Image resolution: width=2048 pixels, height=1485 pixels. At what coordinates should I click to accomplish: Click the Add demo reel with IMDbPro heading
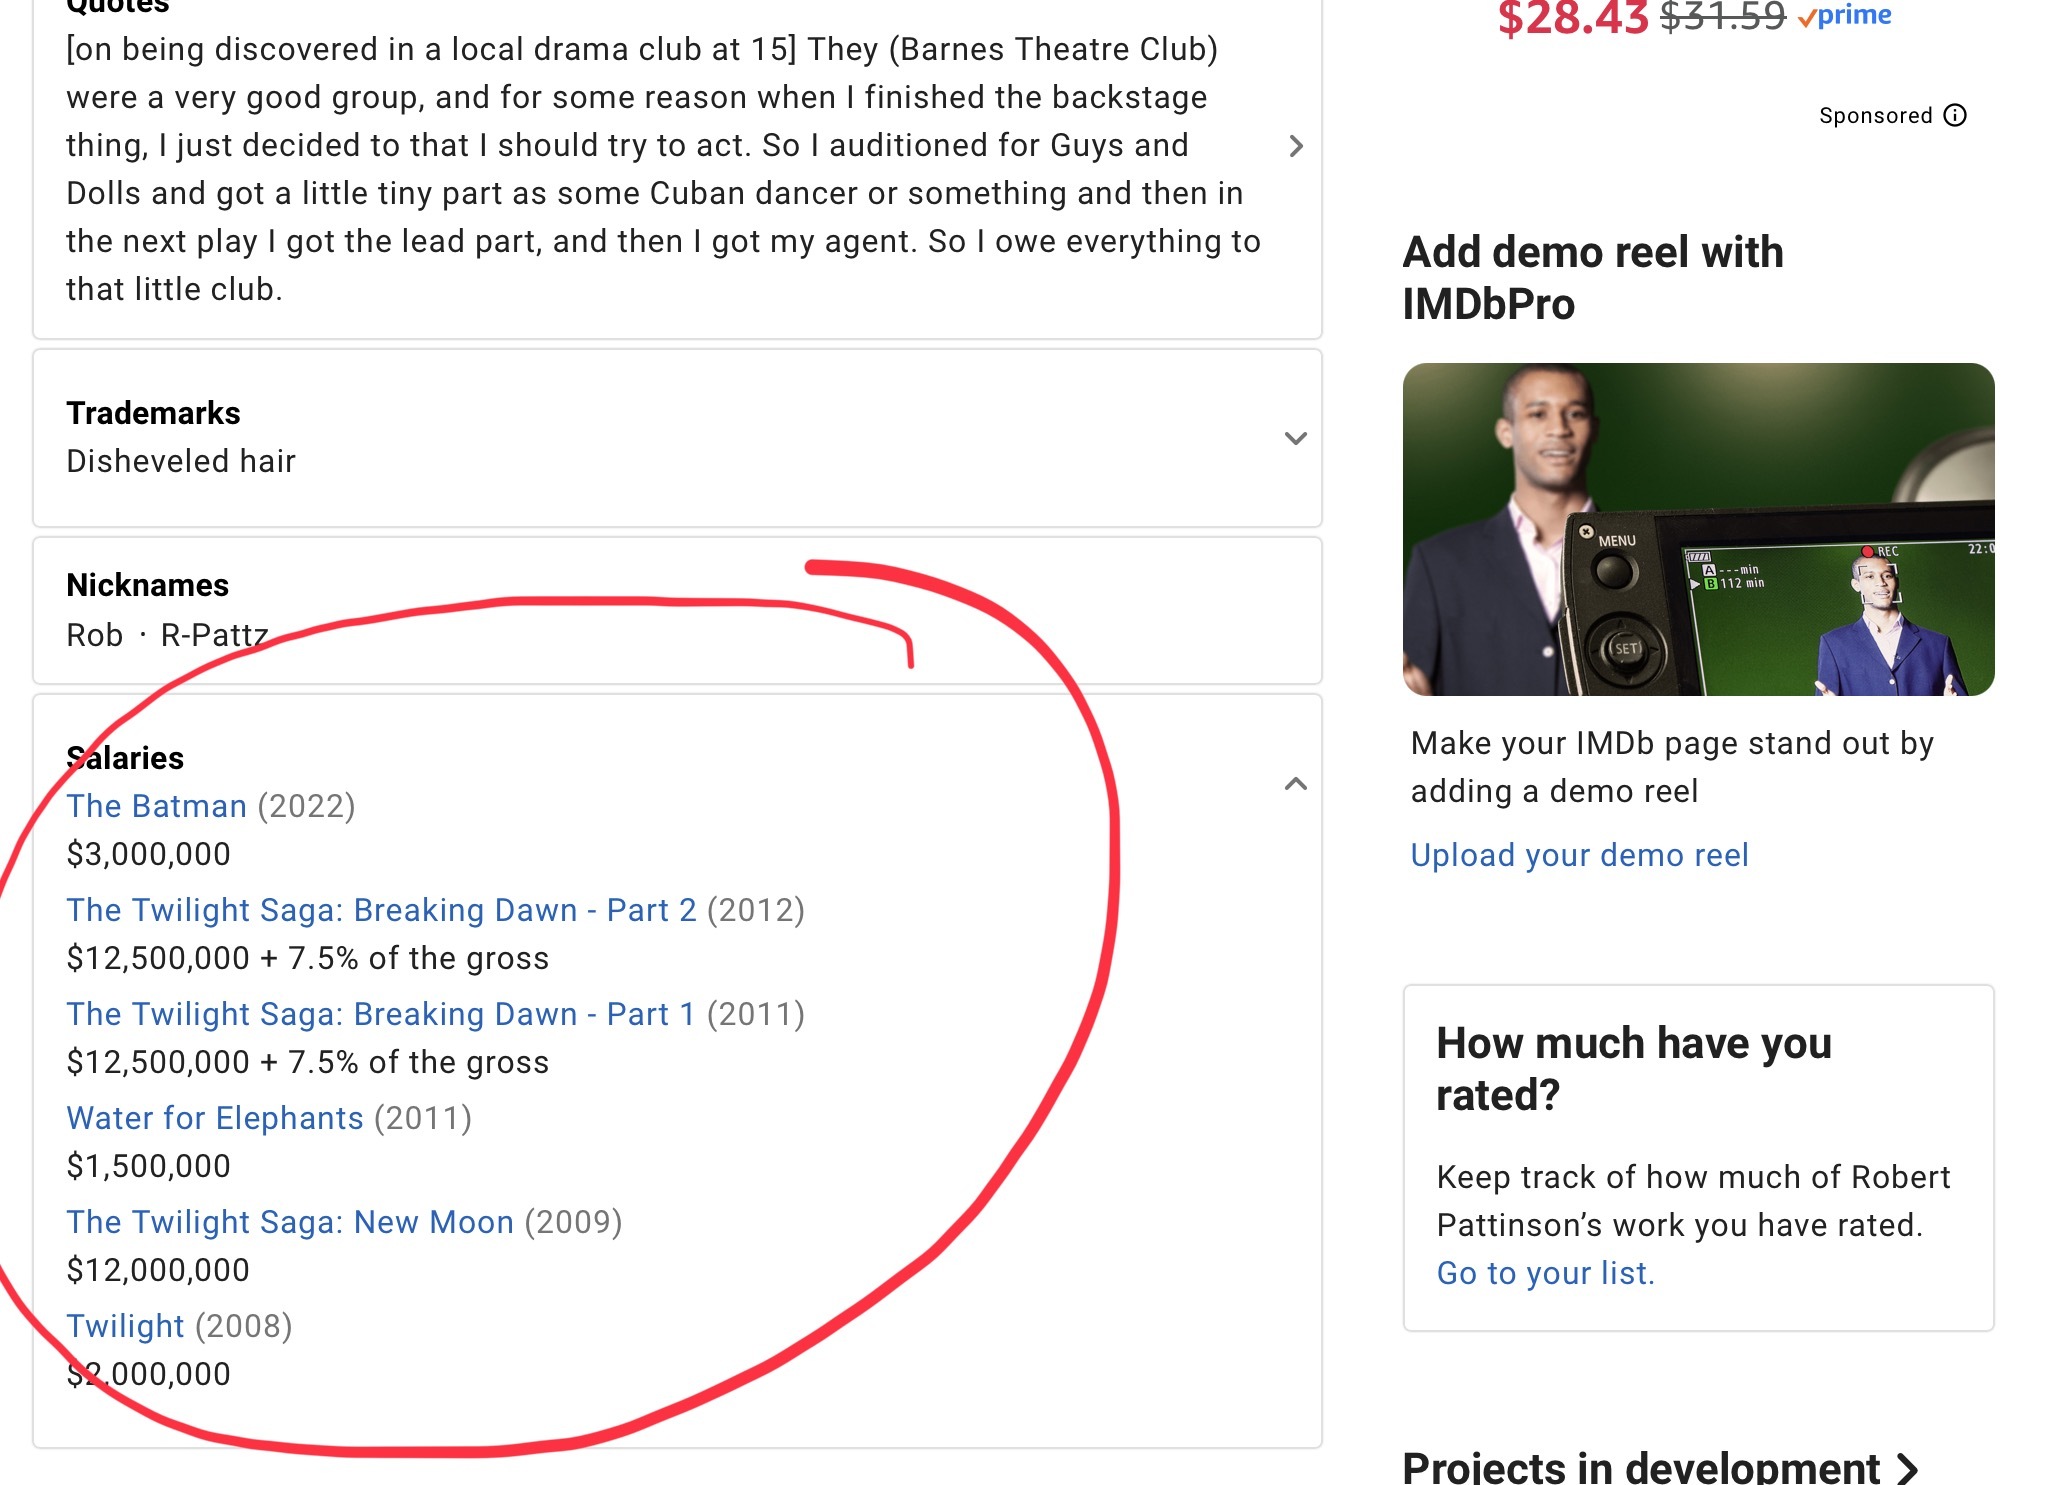pyautogui.click(x=1593, y=278)
